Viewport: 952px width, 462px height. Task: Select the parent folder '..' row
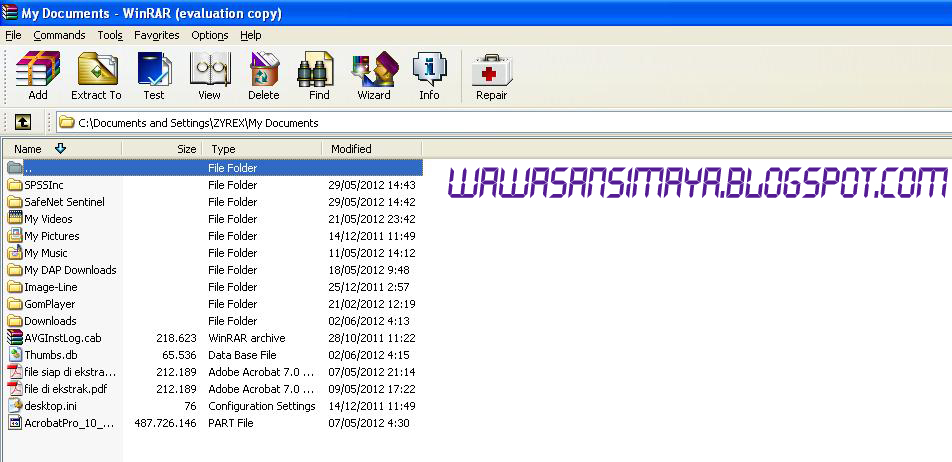coord(214,168)
